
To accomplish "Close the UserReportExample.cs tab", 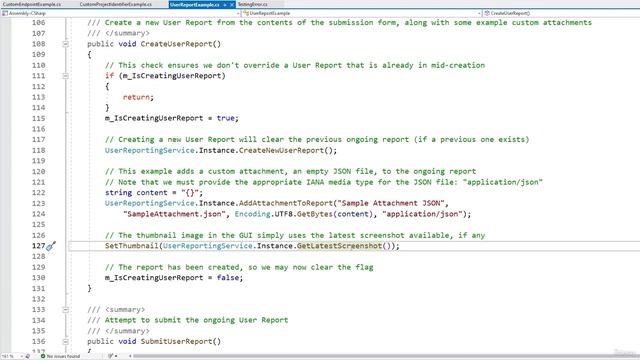I will click(x=232, y=4).
